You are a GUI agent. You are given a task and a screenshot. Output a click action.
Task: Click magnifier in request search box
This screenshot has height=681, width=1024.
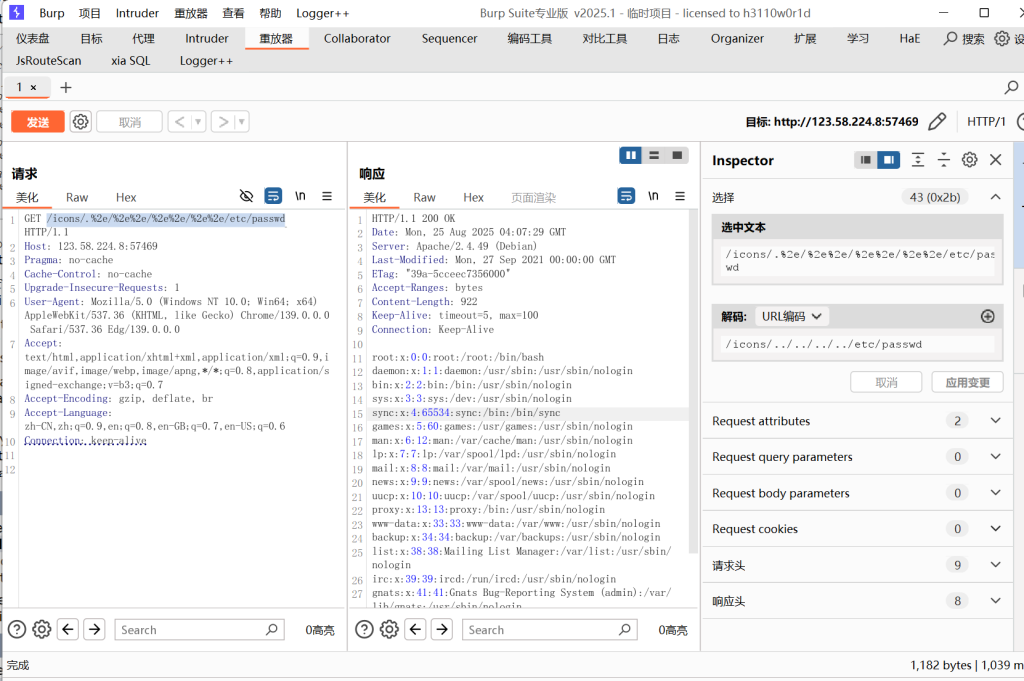(x=272, y=629)
